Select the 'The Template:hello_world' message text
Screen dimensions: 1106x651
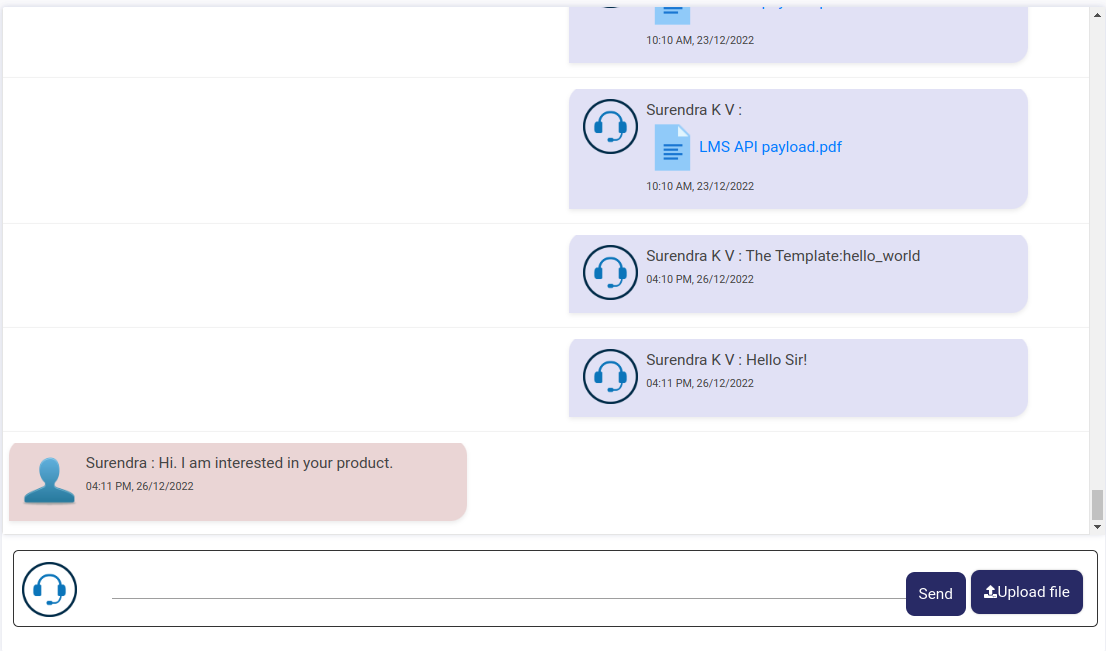coord(832,256)
